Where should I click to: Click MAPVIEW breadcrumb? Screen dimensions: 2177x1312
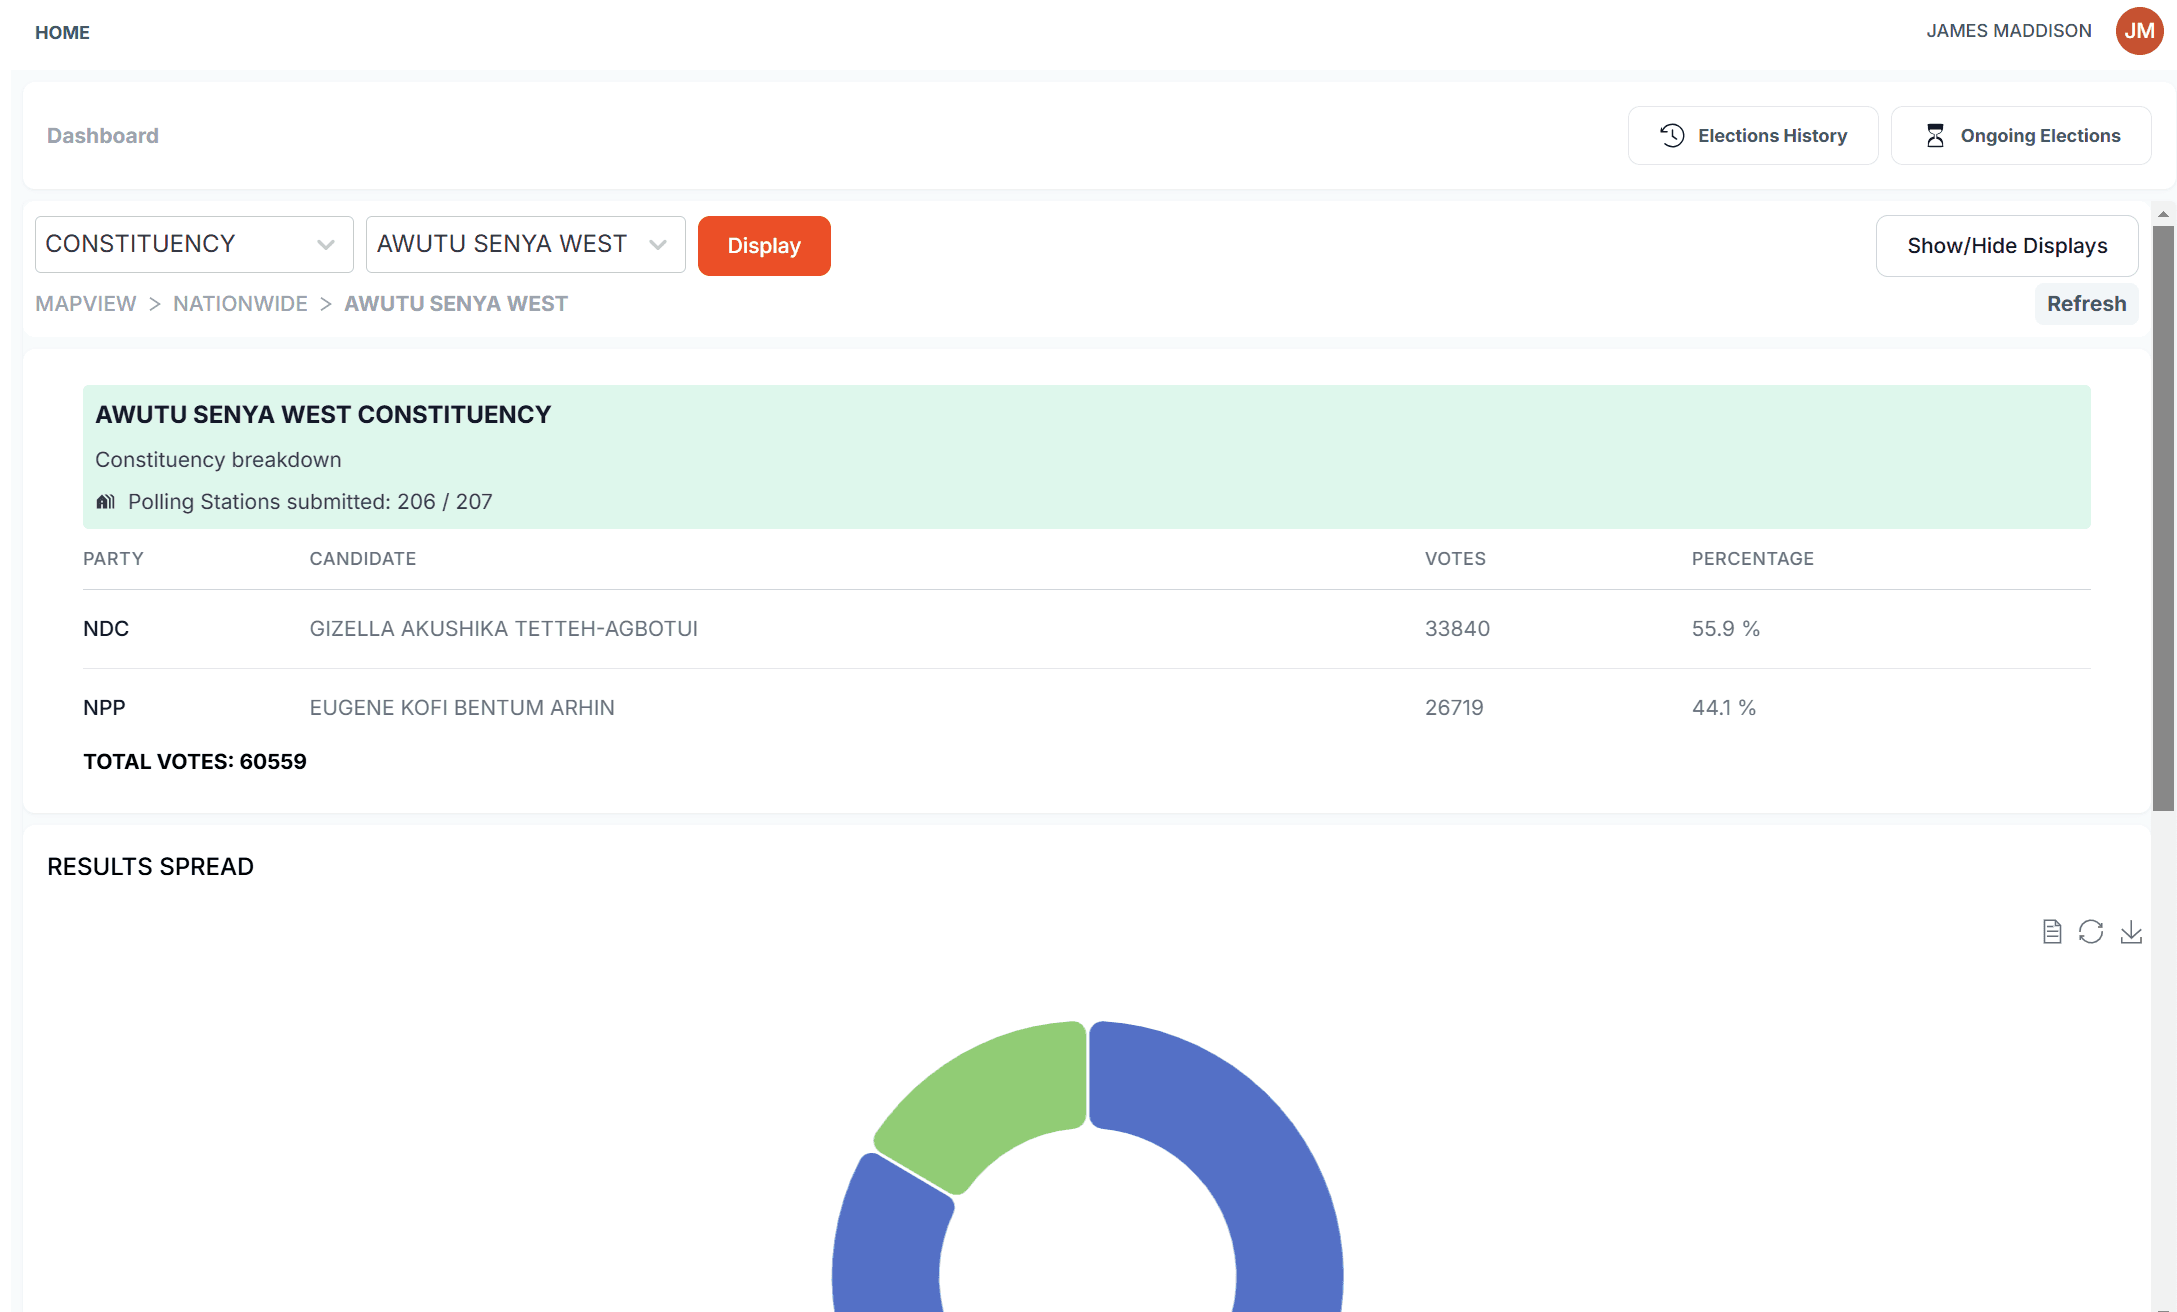tap(86, 304)
